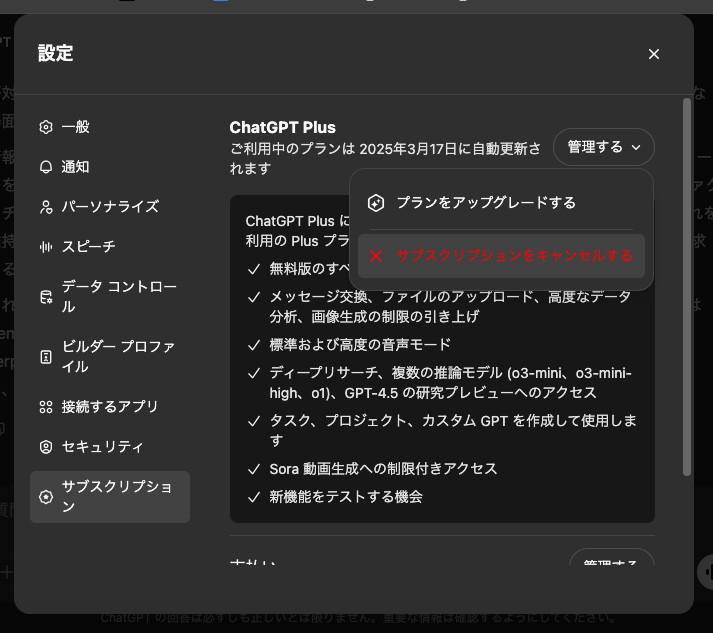The height and width of the screenshot is (633, 713).
Task: Open データ コントロール settings
Action: [110, 297]
